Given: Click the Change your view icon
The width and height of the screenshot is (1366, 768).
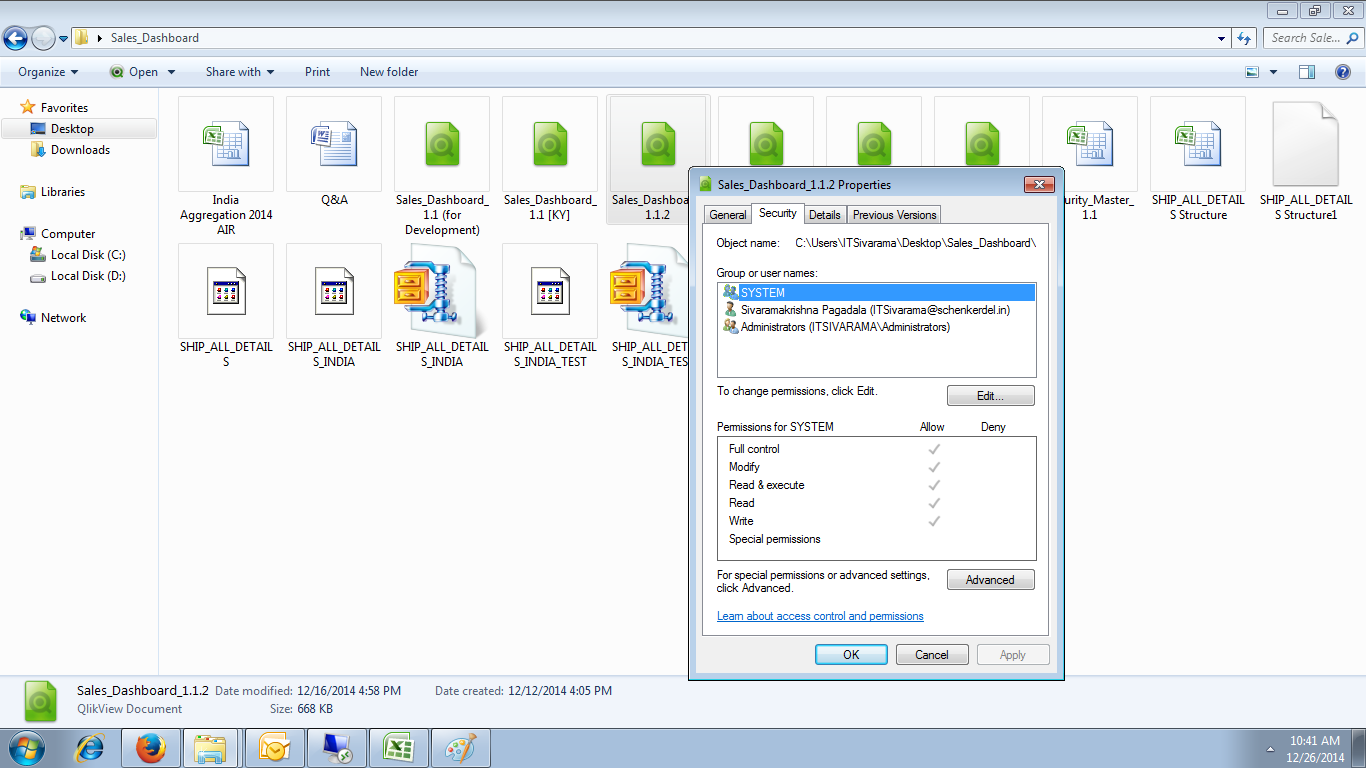Looking at the screenshot, I should click(1252, 72).
